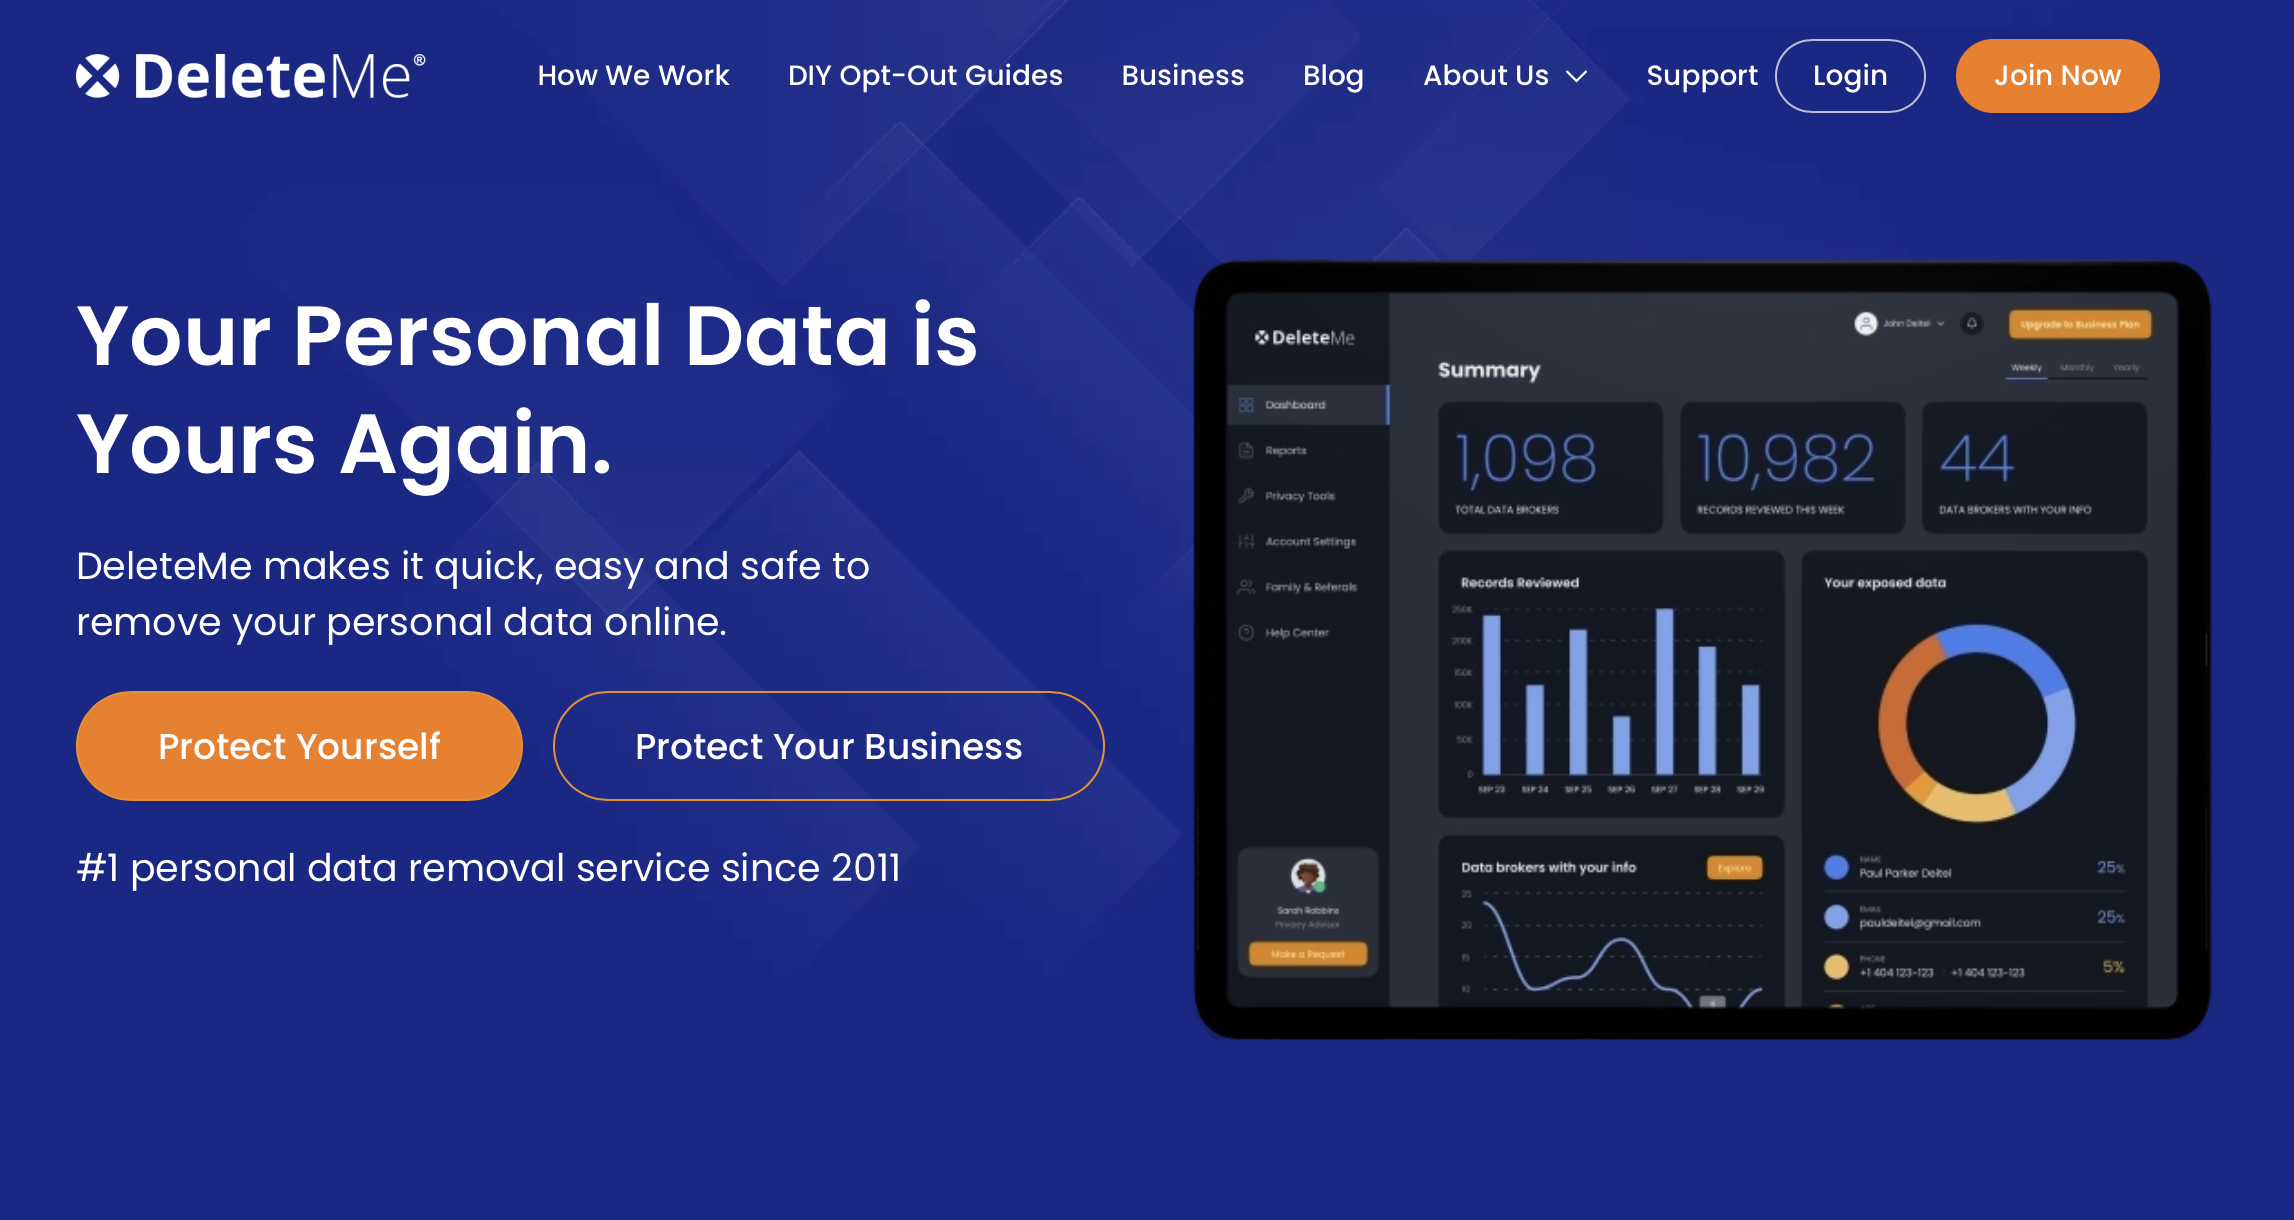Screen dimensions: 2294x1220
Task: Click the Protect Yourself button
Action: pyautogui.click(x=297, y=745)
